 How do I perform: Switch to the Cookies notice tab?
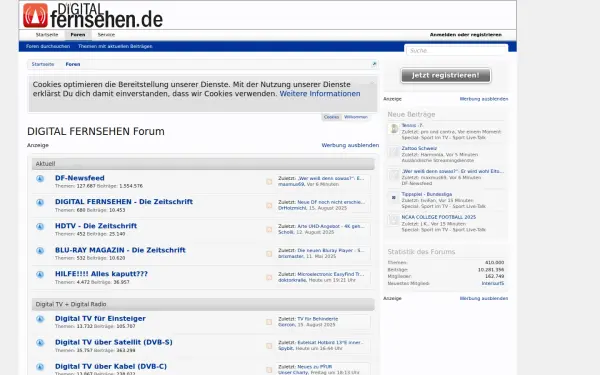(x=331, y=117)
